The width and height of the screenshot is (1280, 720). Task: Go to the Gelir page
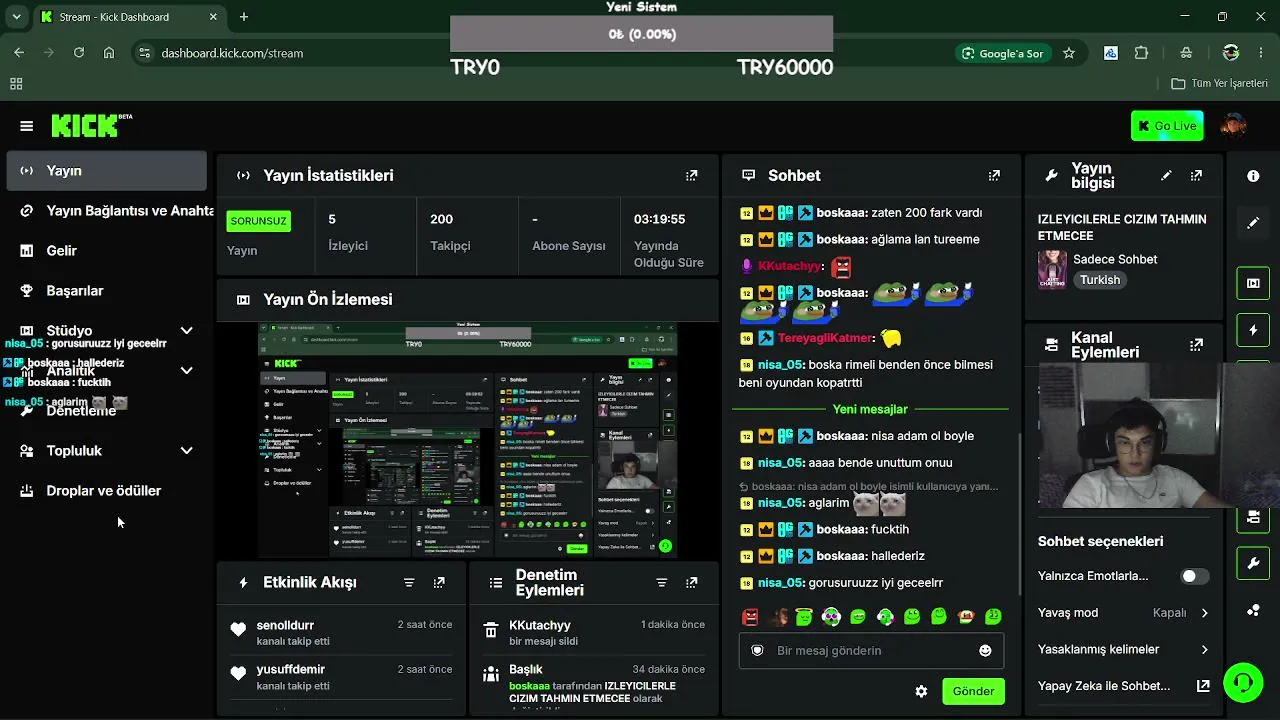pyautogui.click(x=106, y=251)
